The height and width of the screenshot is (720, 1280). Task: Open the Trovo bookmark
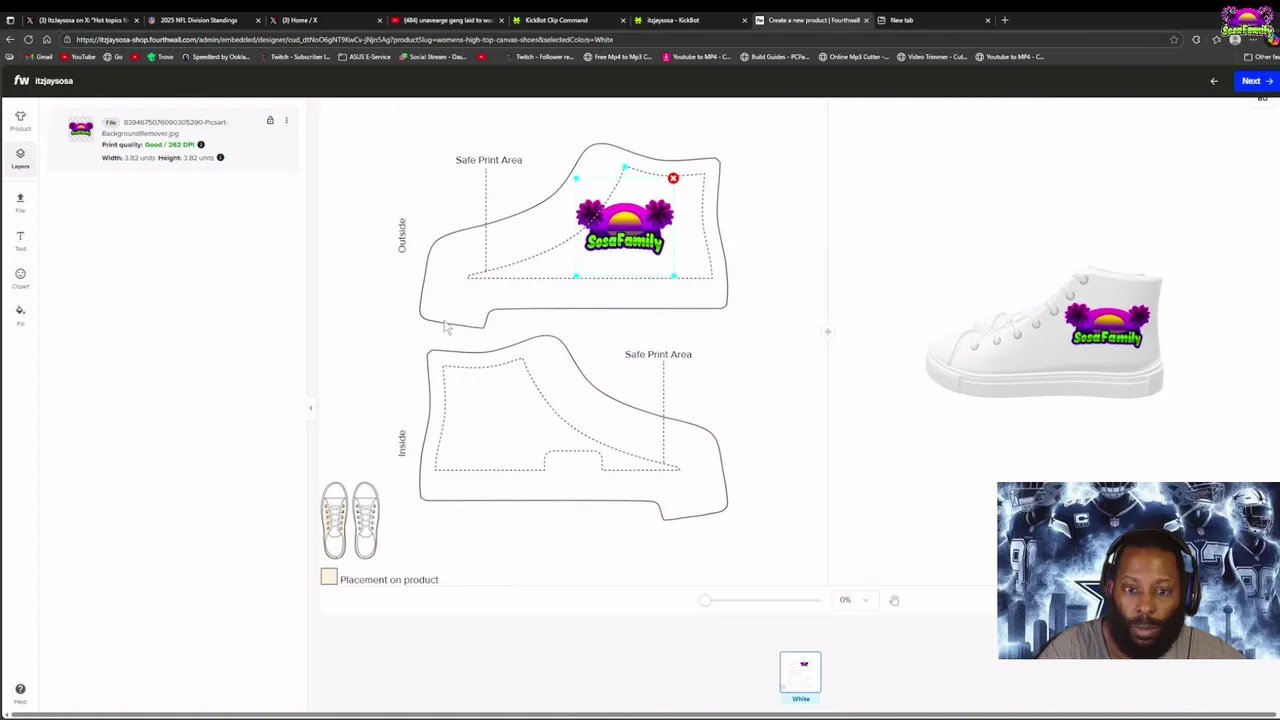click(160, 57)
